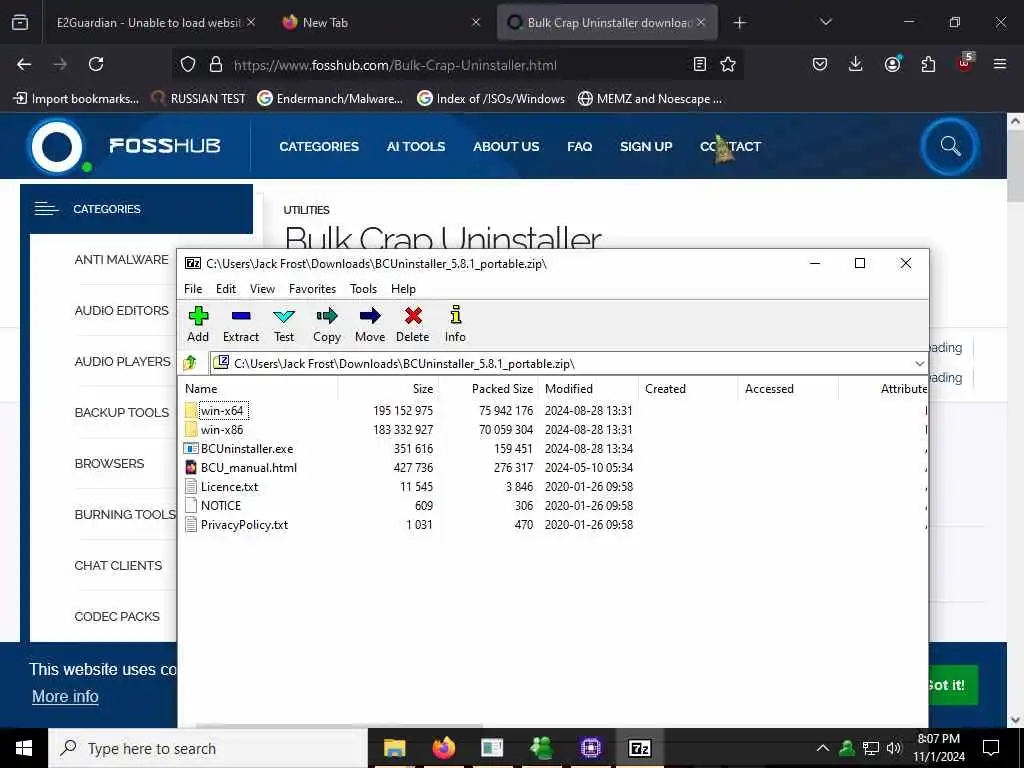
Task: Open Windows Start menu
Action: click(24, 748)
